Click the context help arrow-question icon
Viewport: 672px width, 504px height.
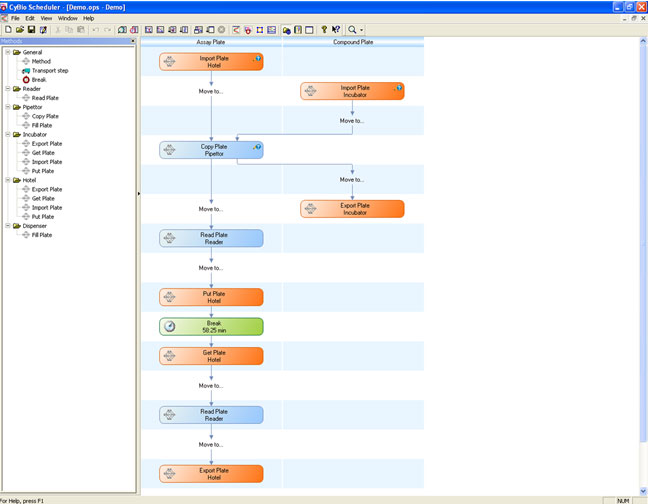click(x=336, y=30)
